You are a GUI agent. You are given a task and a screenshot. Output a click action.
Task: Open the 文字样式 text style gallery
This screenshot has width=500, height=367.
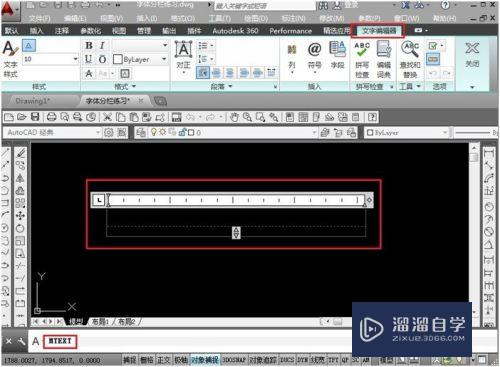point(10,58)
